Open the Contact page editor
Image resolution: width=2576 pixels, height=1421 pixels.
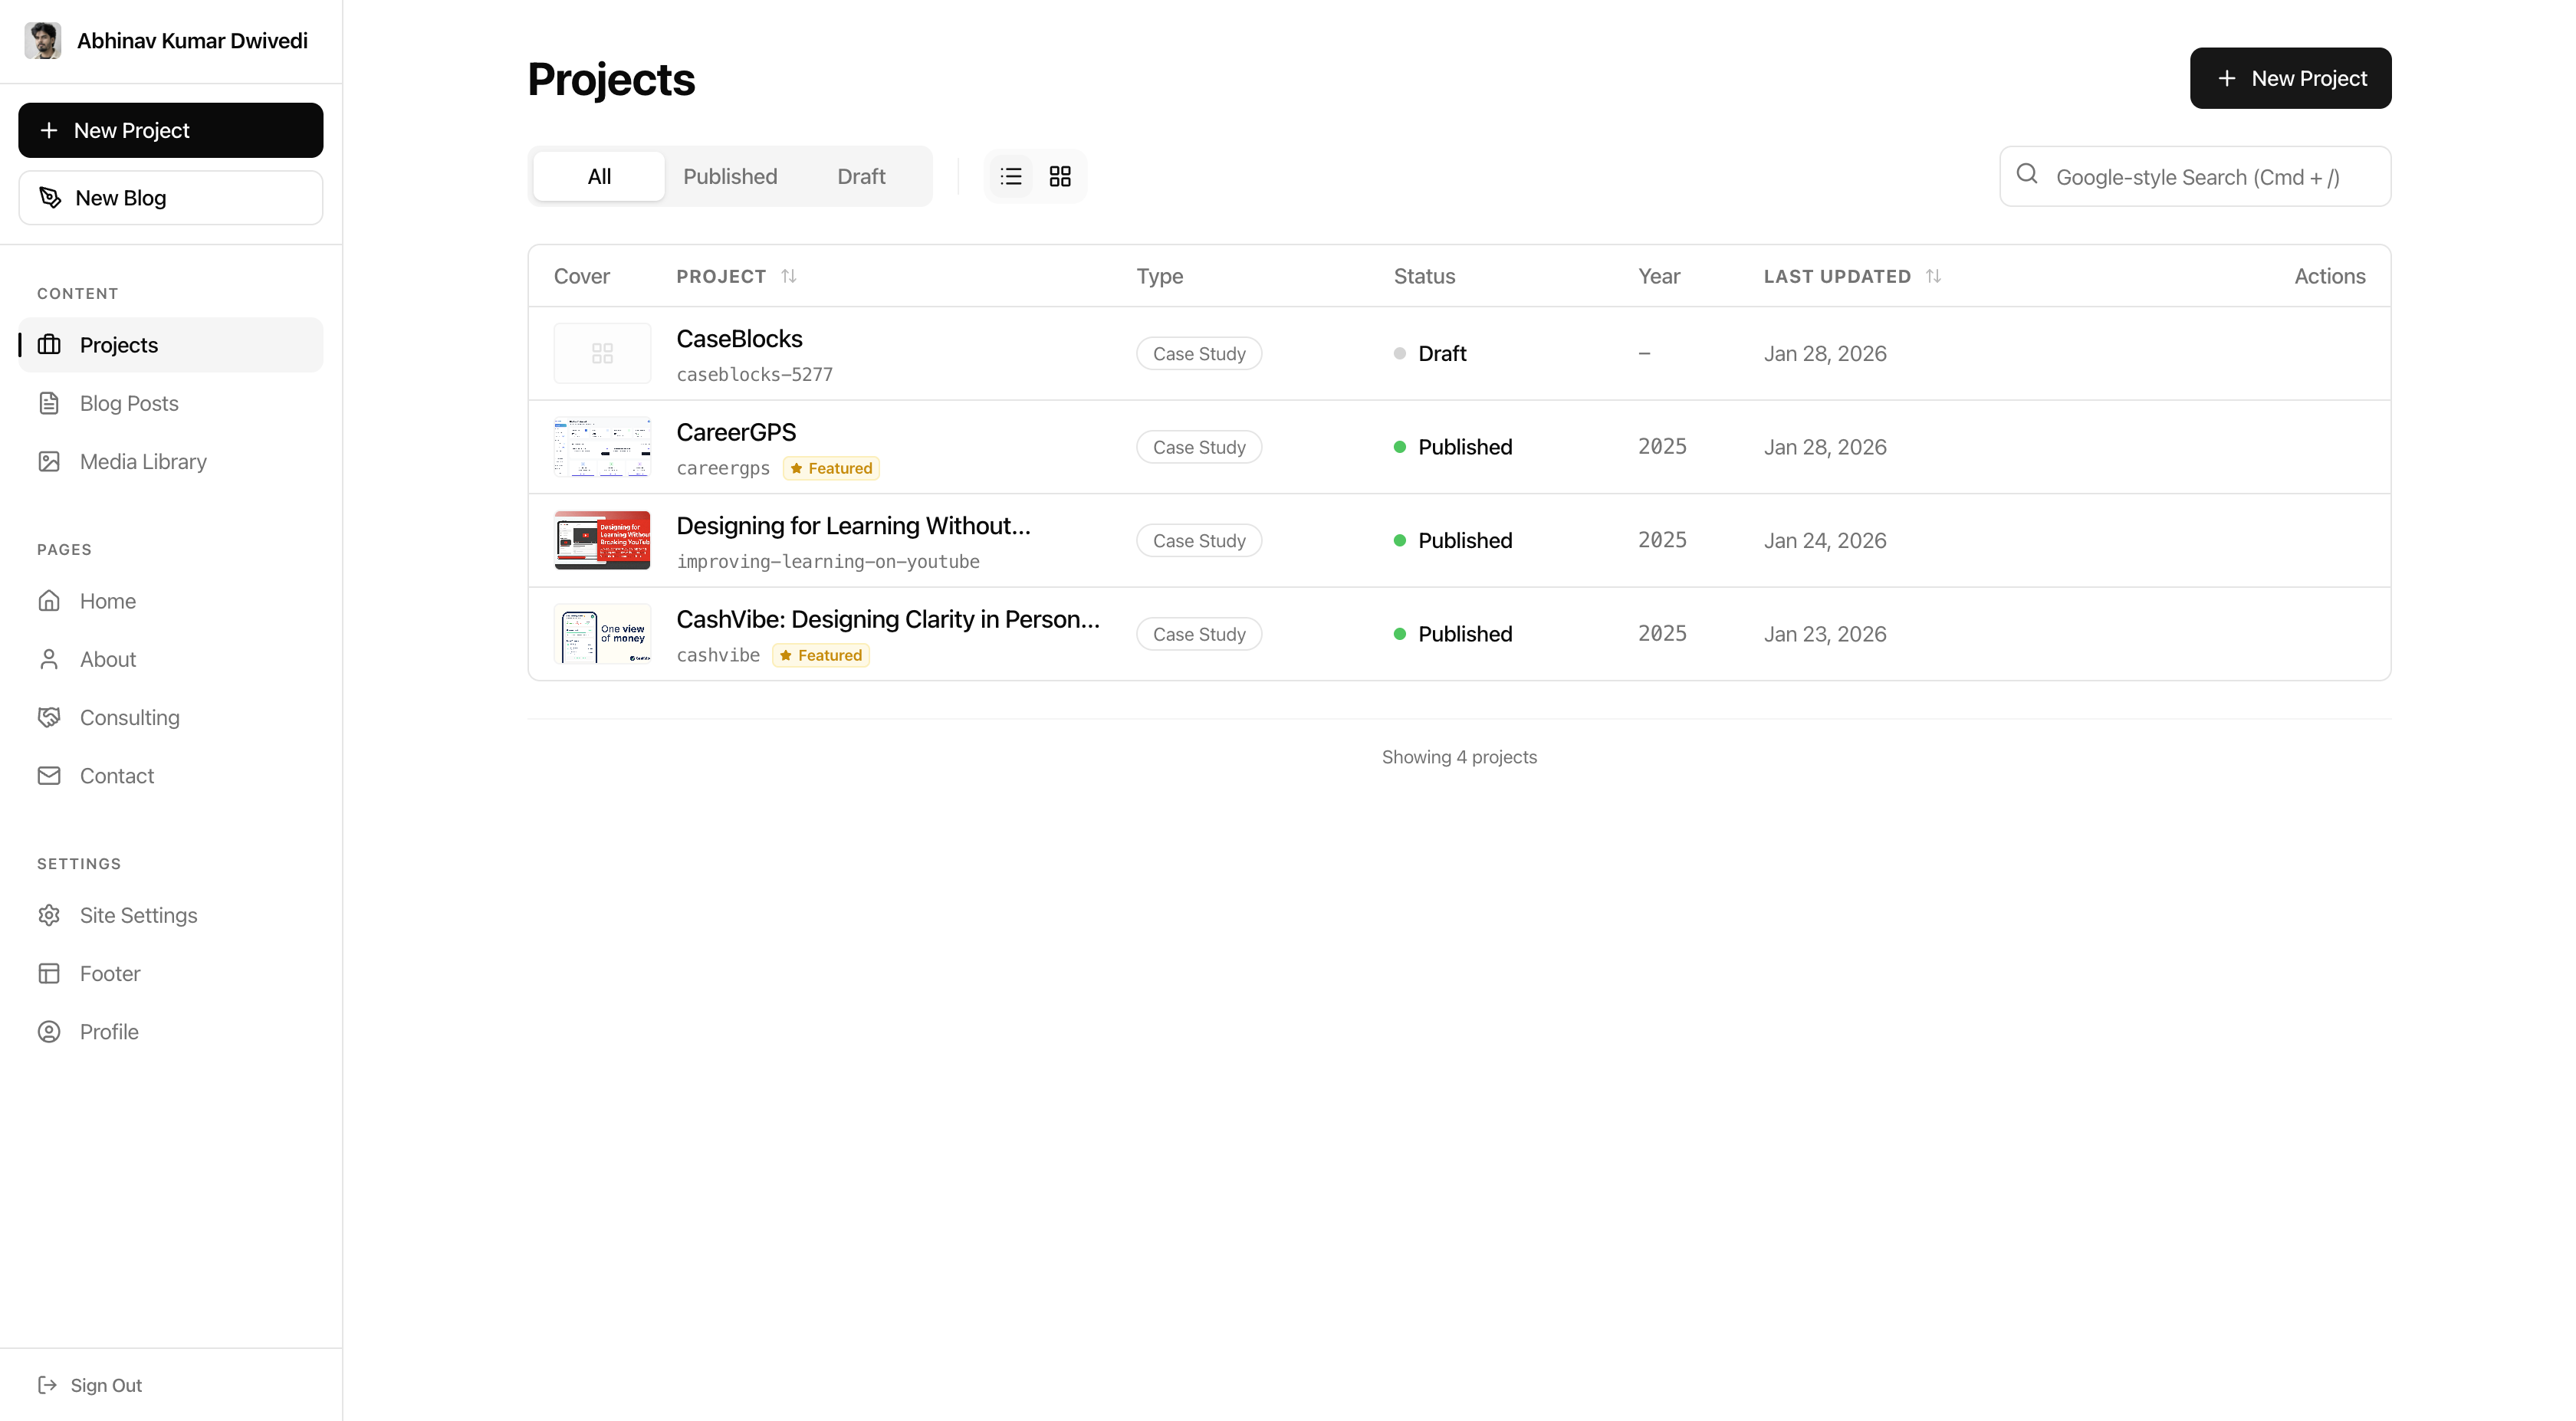[x=117, y=775]
